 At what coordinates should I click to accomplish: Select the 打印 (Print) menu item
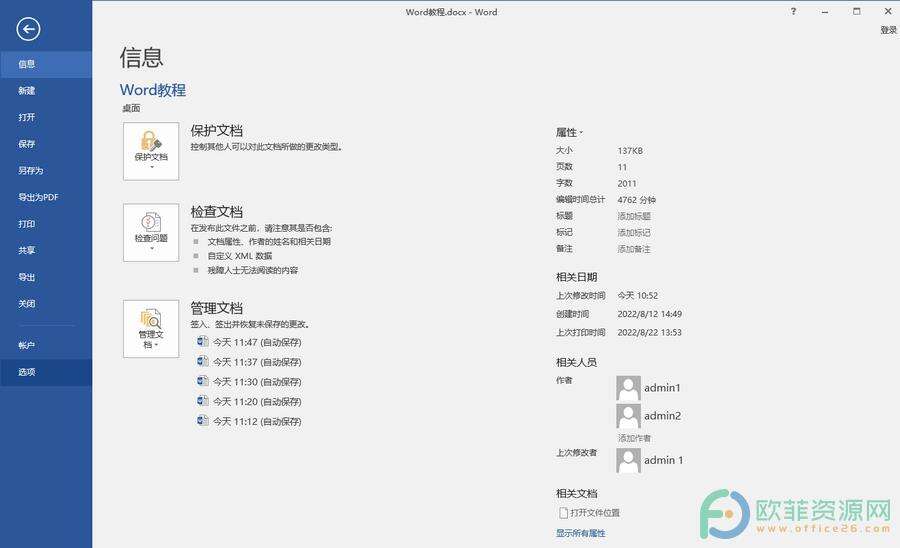coord(46,224)
